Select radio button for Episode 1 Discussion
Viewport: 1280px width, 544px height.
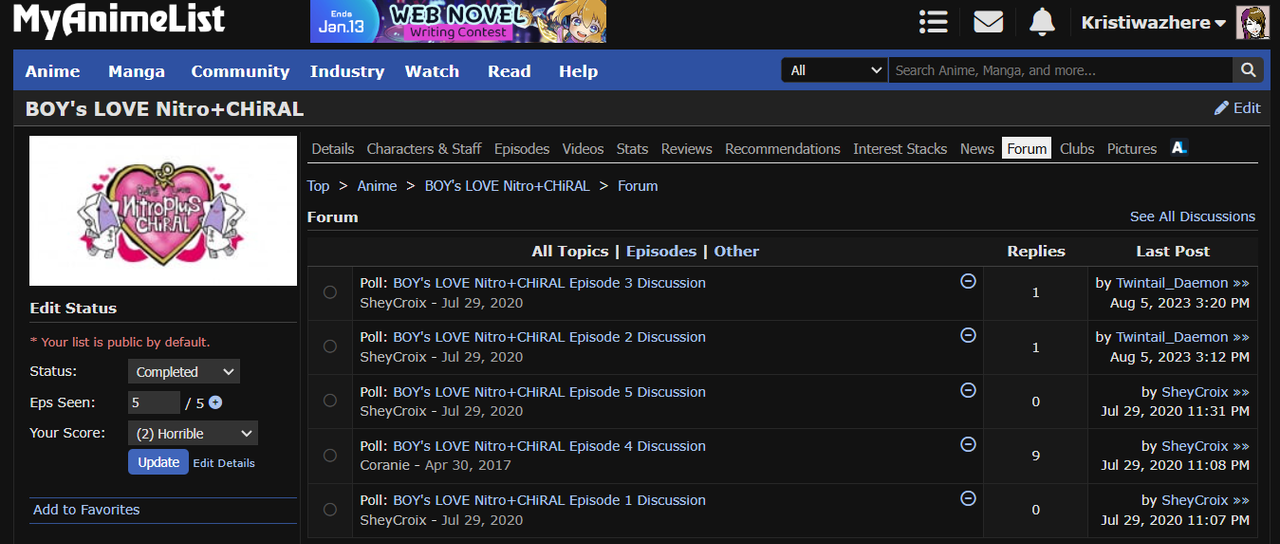[330, 509]
